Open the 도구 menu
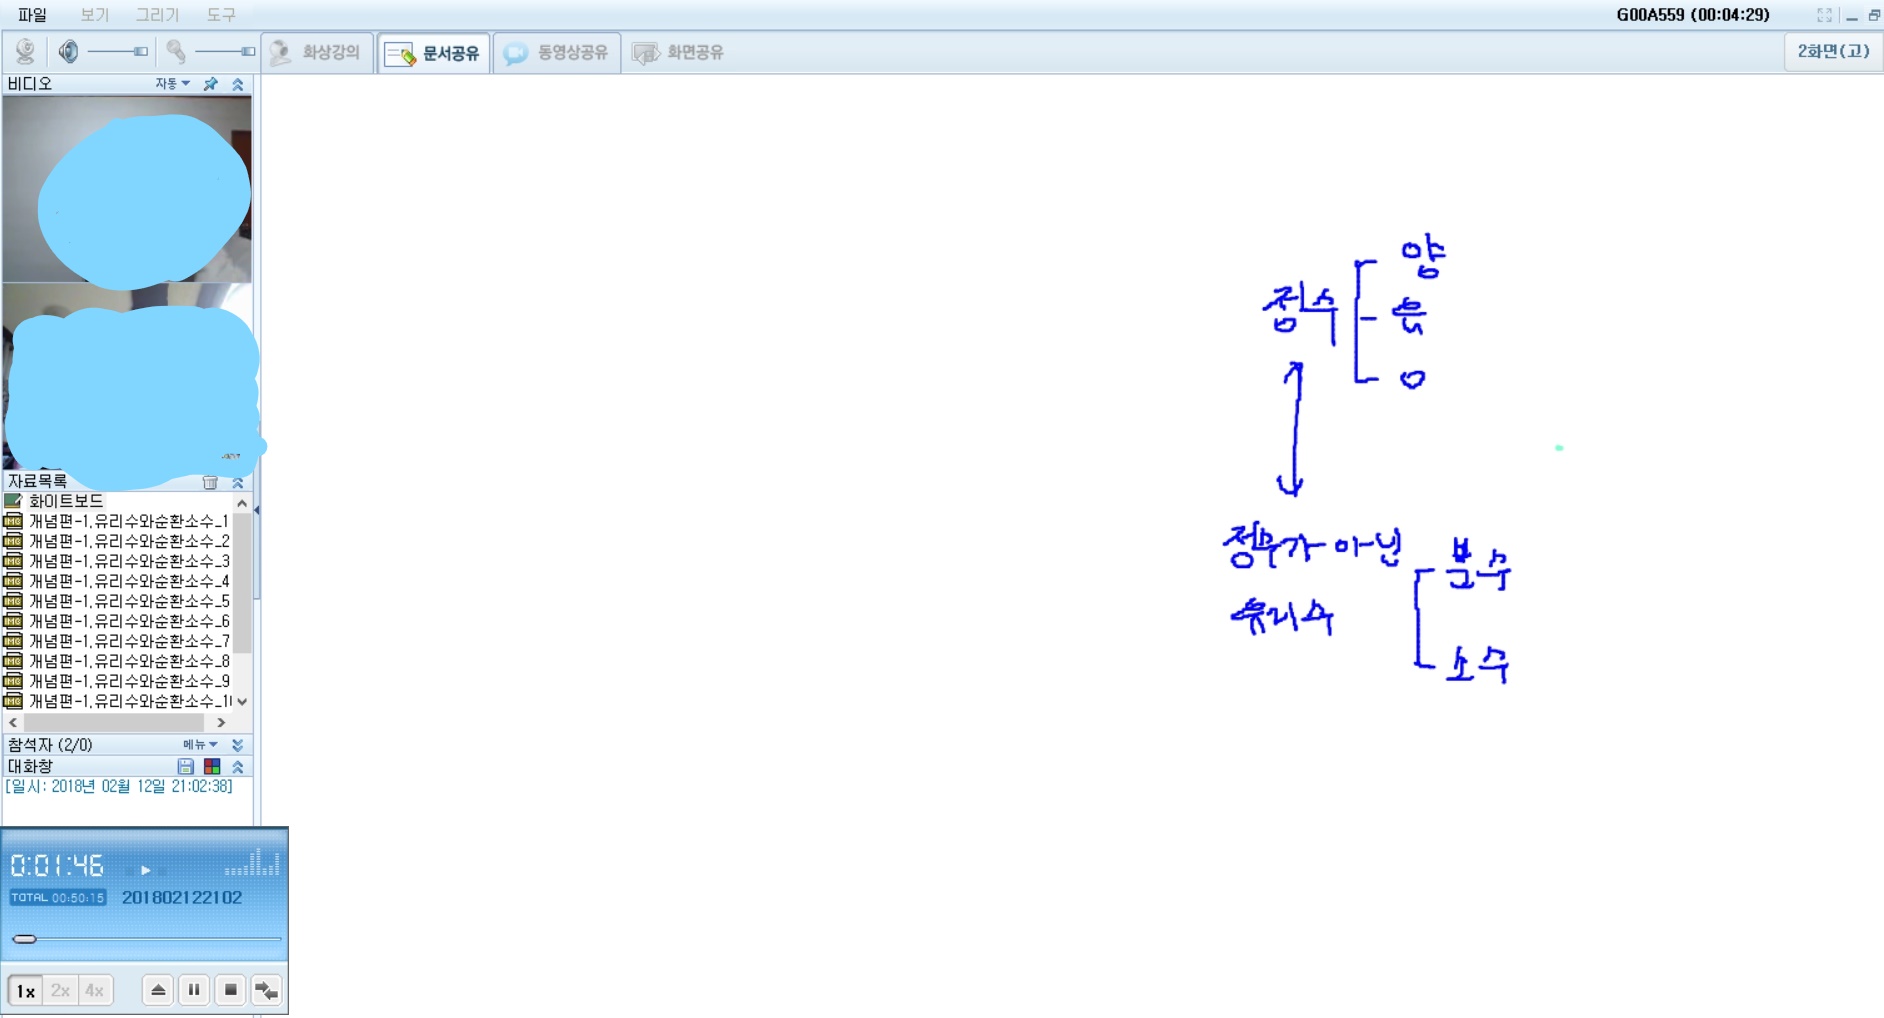Screen dimensions: 1884x1018 point(221,15)
